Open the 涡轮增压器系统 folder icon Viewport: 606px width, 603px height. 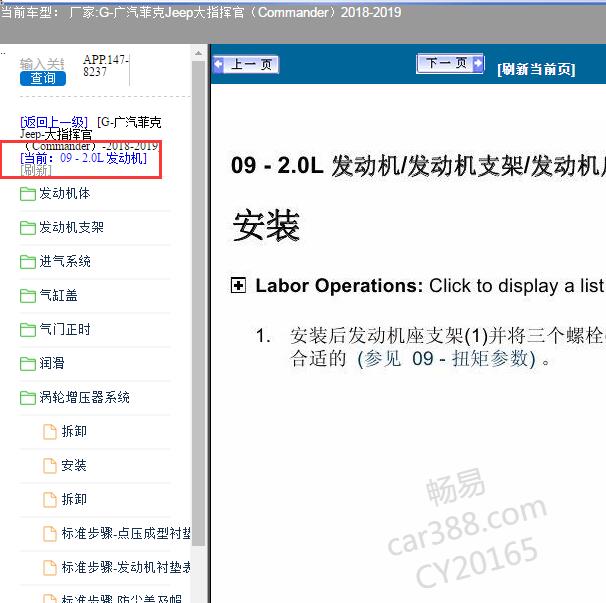(x=28, y=397)
